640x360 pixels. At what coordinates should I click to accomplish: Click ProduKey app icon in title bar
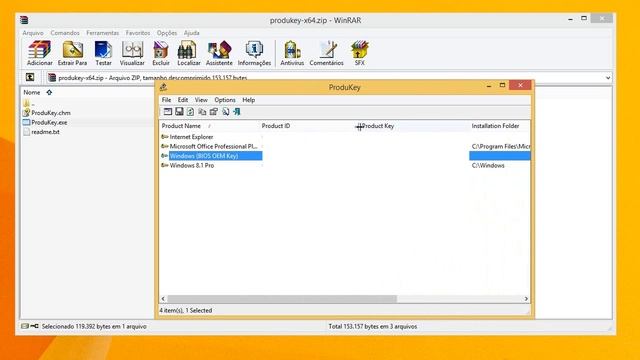click(164, 87)
